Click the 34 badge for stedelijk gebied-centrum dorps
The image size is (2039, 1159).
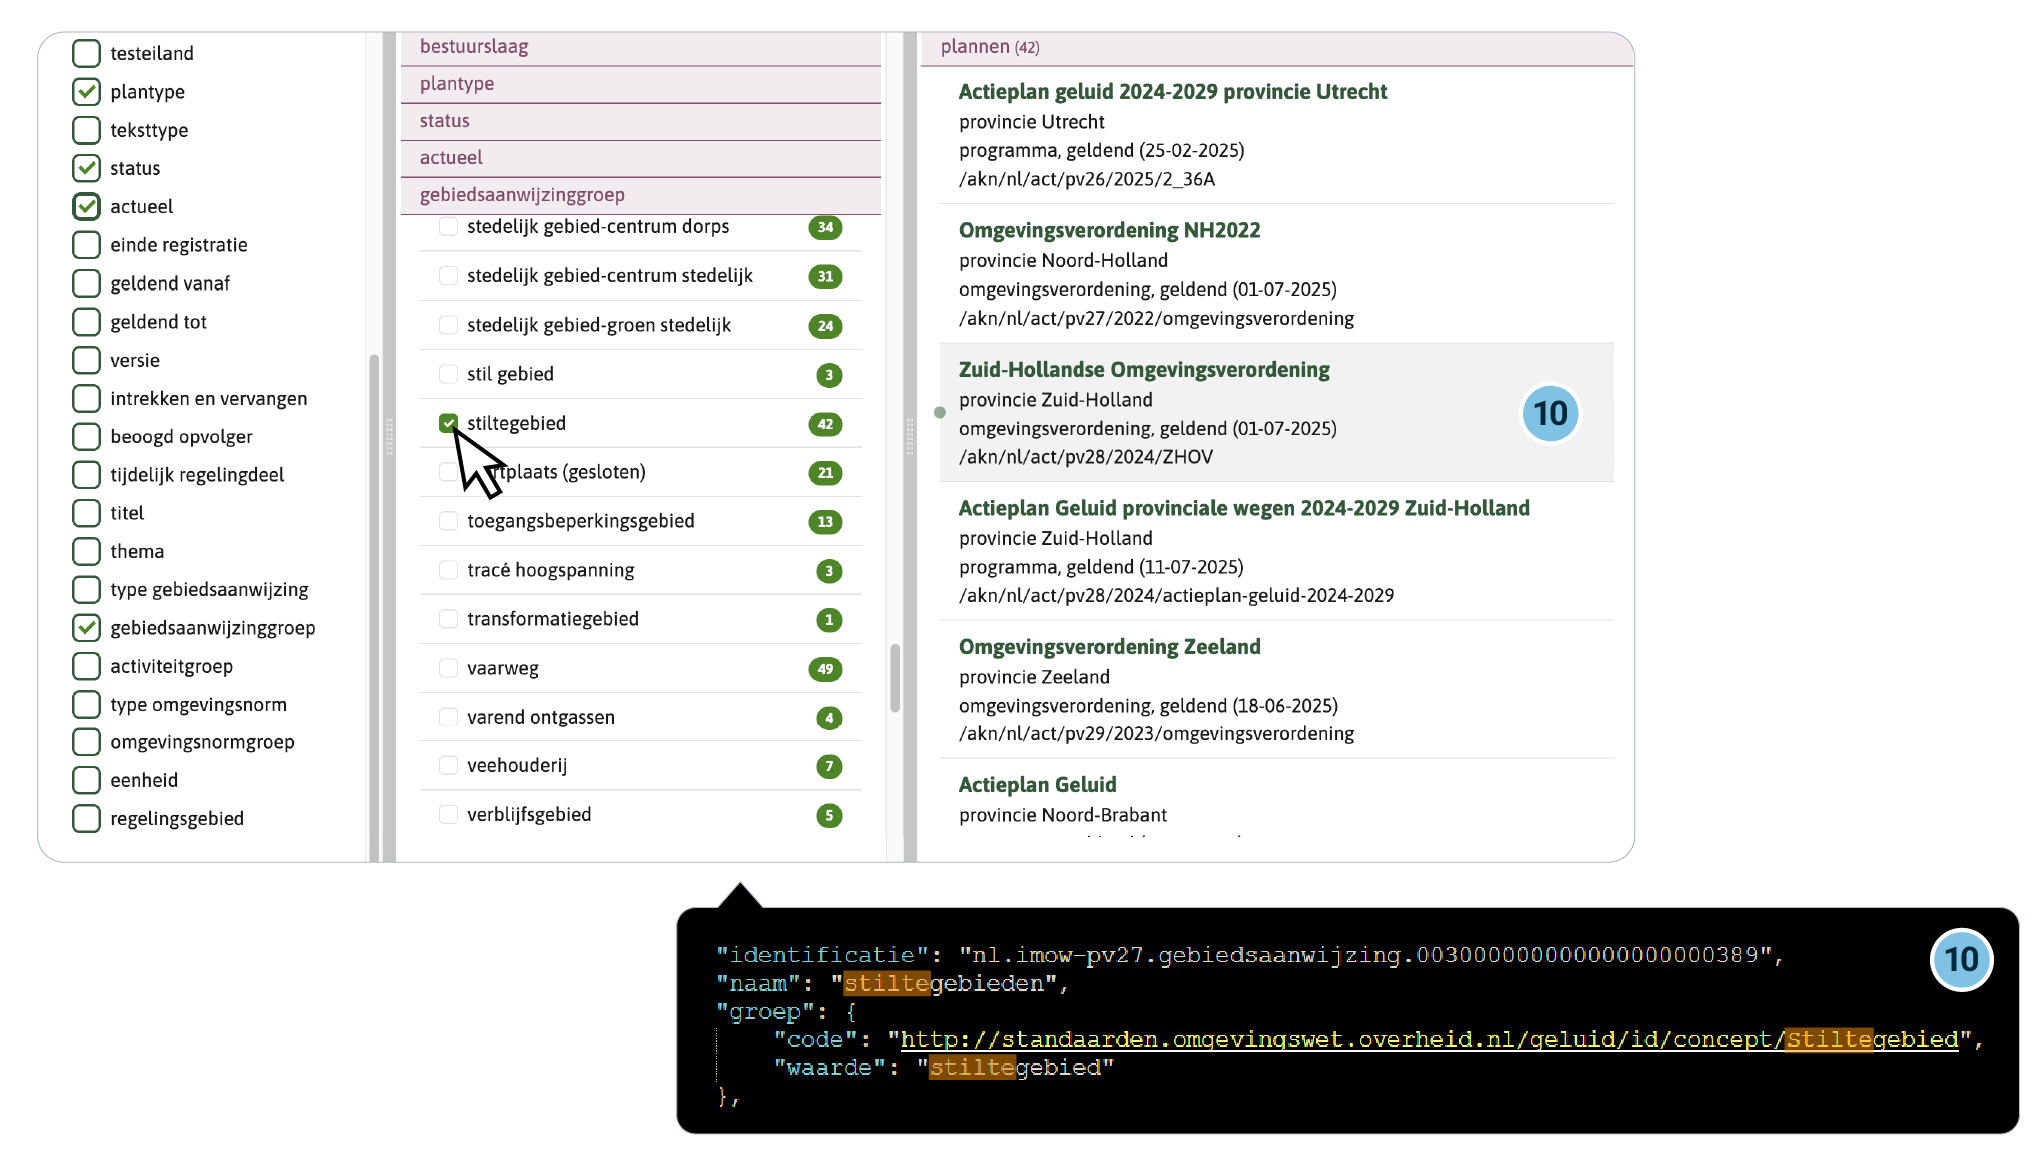coord(825,227)
